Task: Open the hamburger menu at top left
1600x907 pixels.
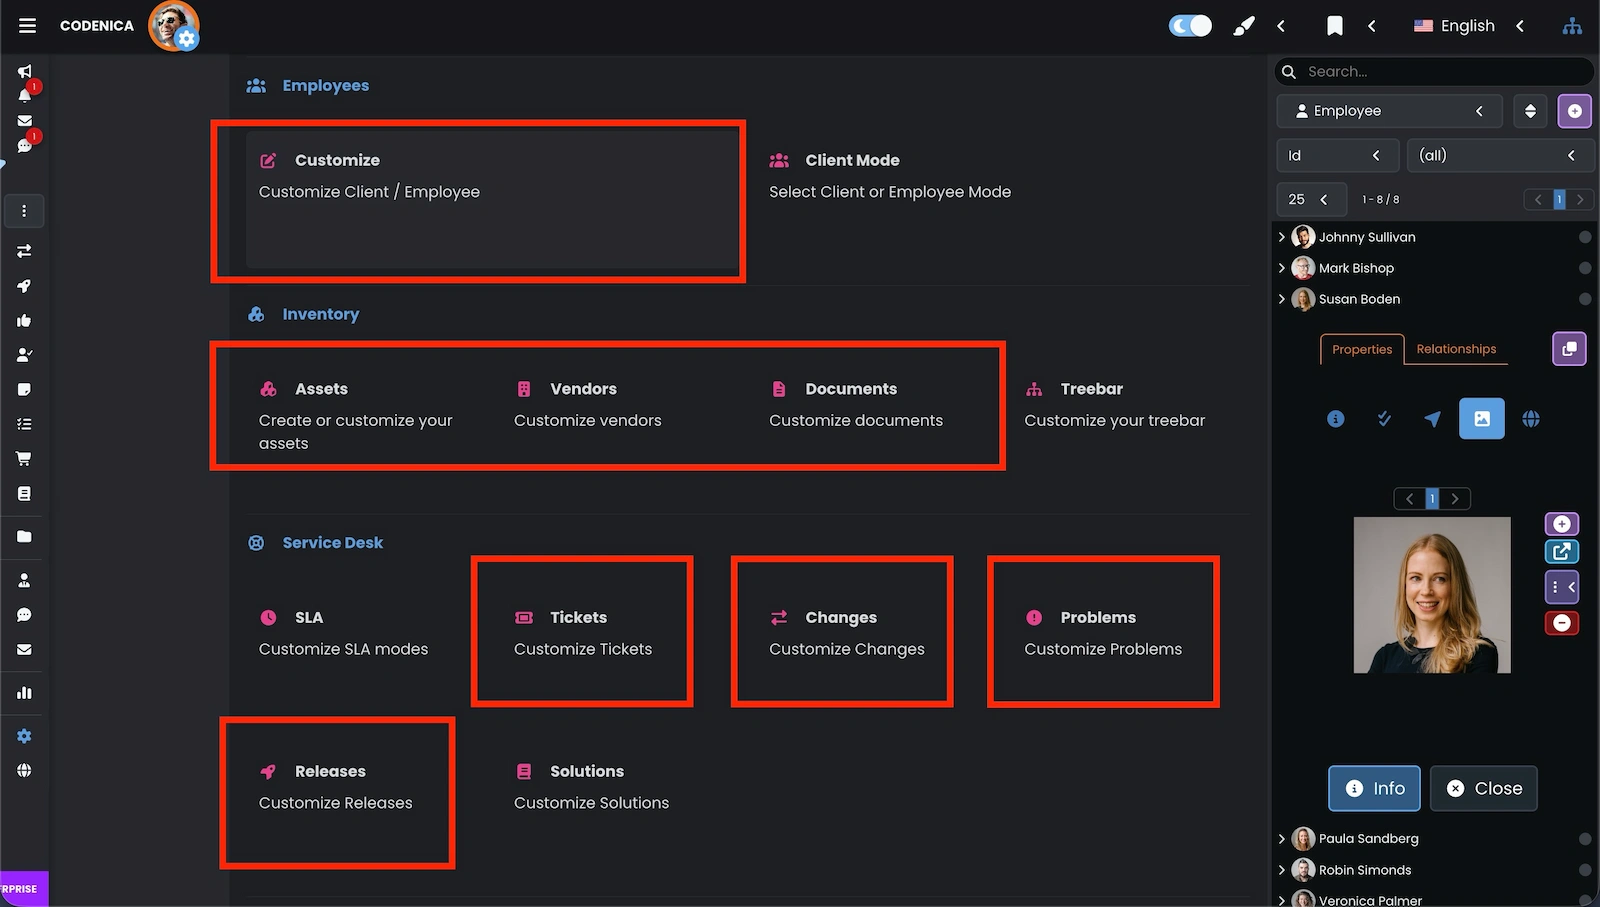Action: [x=27, y=25]
